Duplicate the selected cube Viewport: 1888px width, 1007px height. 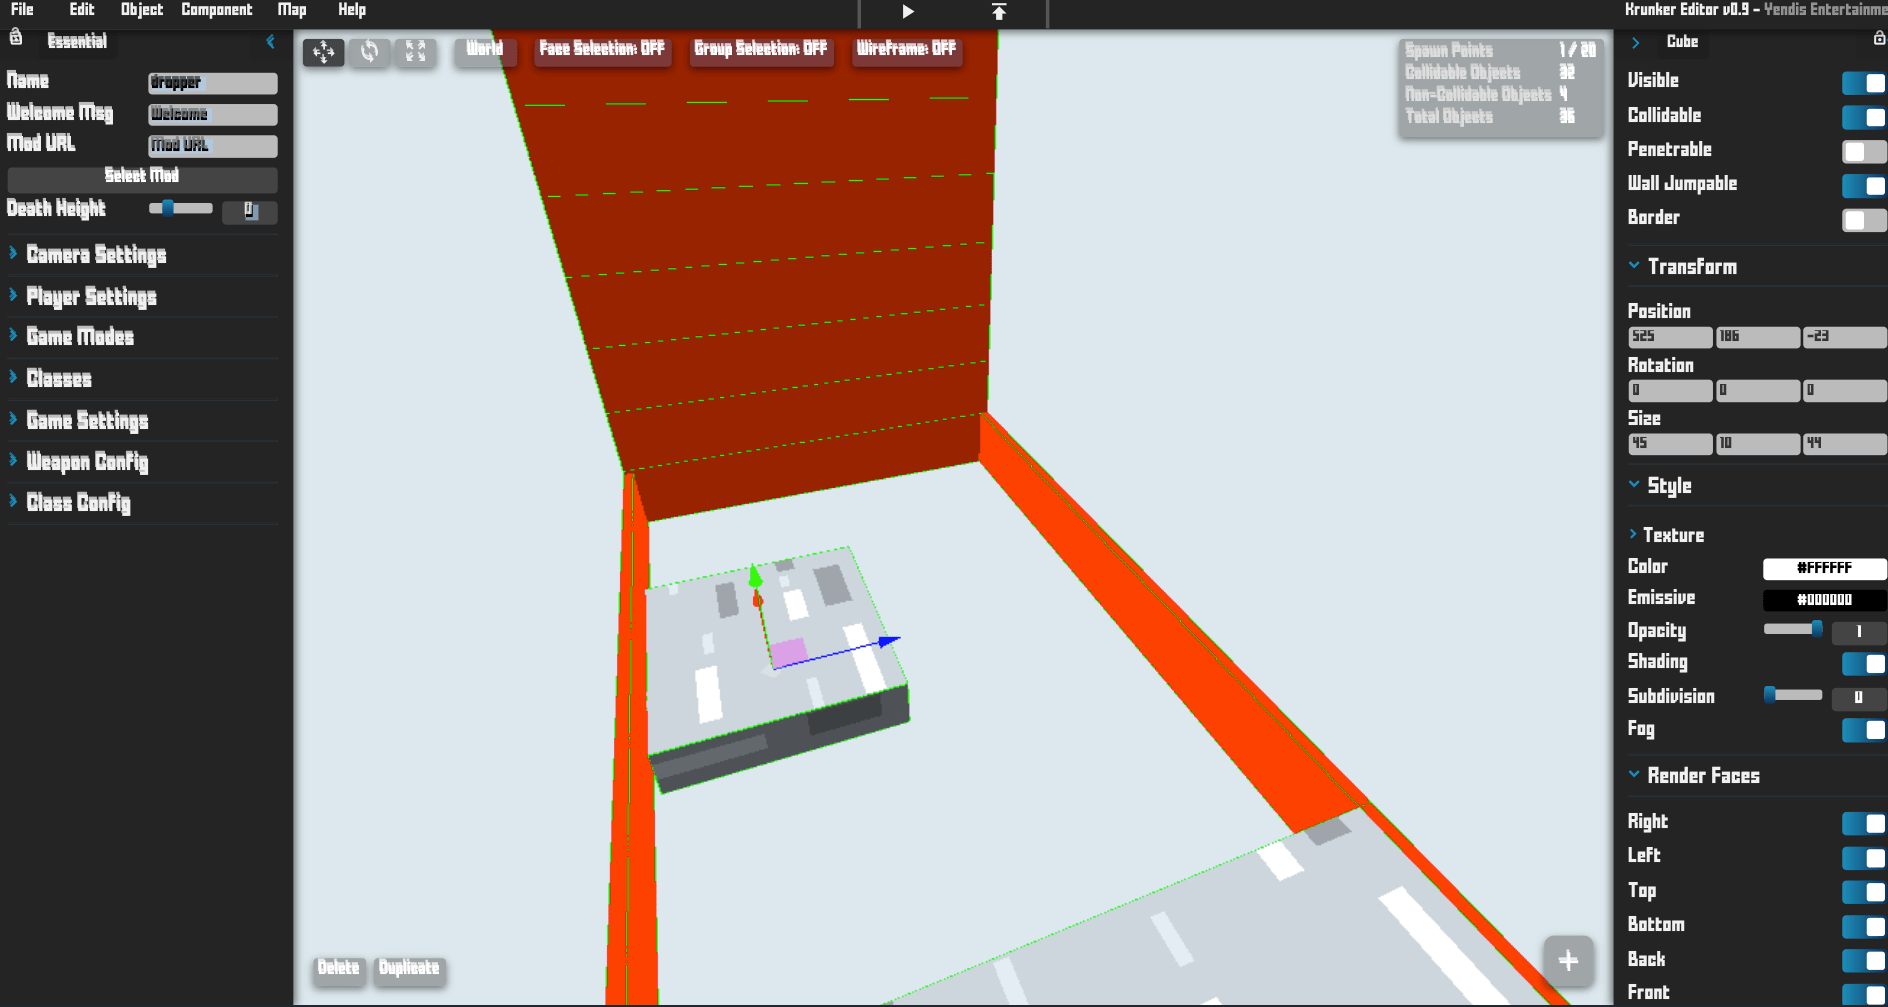[409, 967]
